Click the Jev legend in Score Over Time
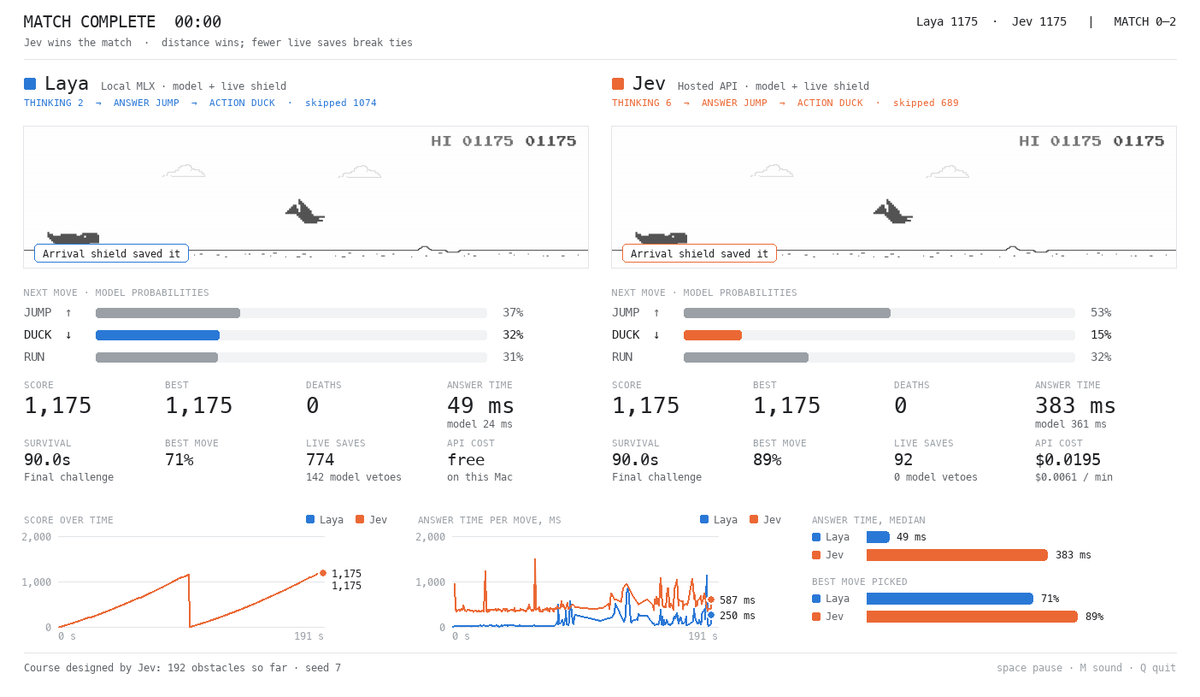 371,520
